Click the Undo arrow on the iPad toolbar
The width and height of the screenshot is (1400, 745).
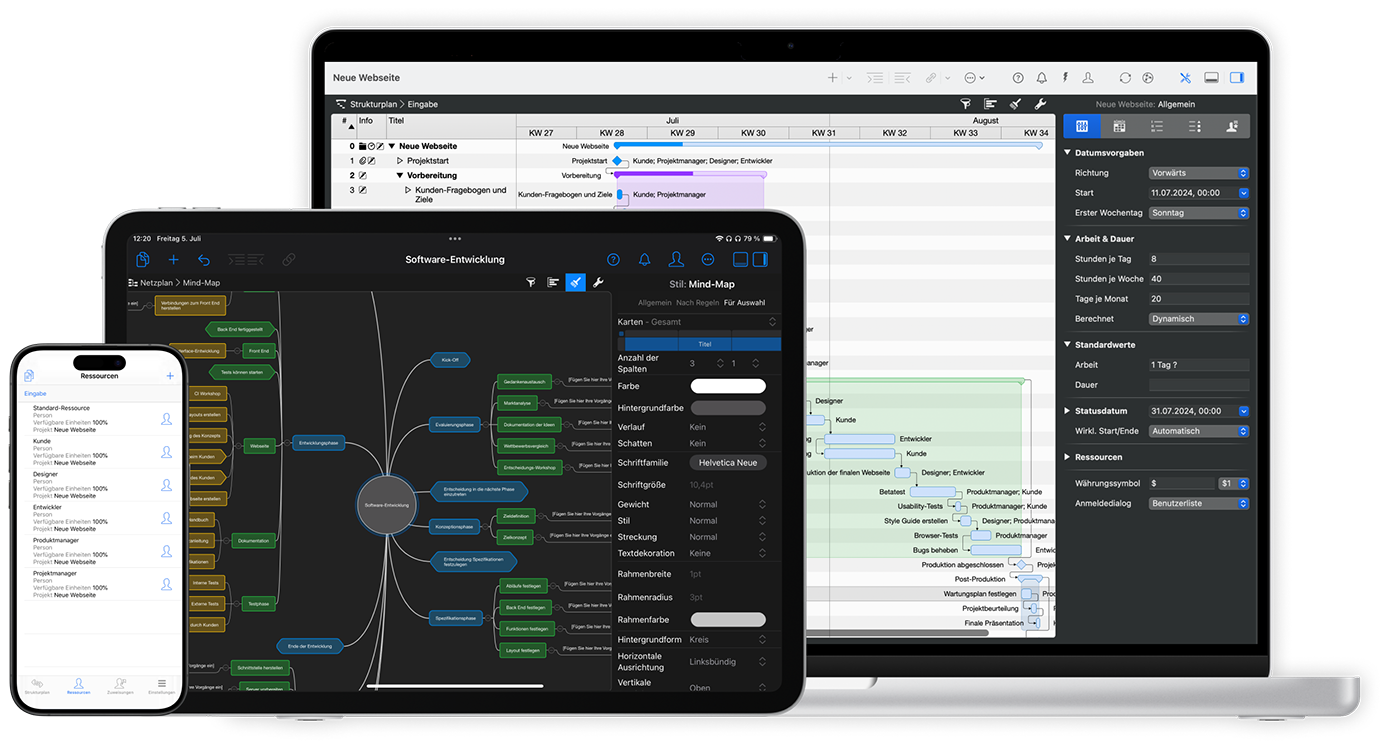207,259
